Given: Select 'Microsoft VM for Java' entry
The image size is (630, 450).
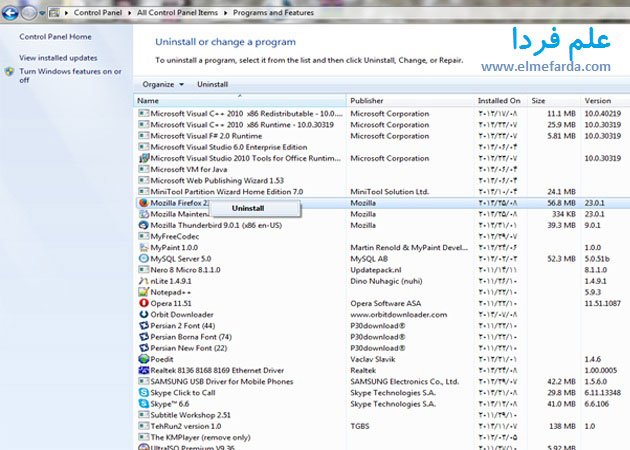Looking at the screenshot, I should click(x=188, y=170).
